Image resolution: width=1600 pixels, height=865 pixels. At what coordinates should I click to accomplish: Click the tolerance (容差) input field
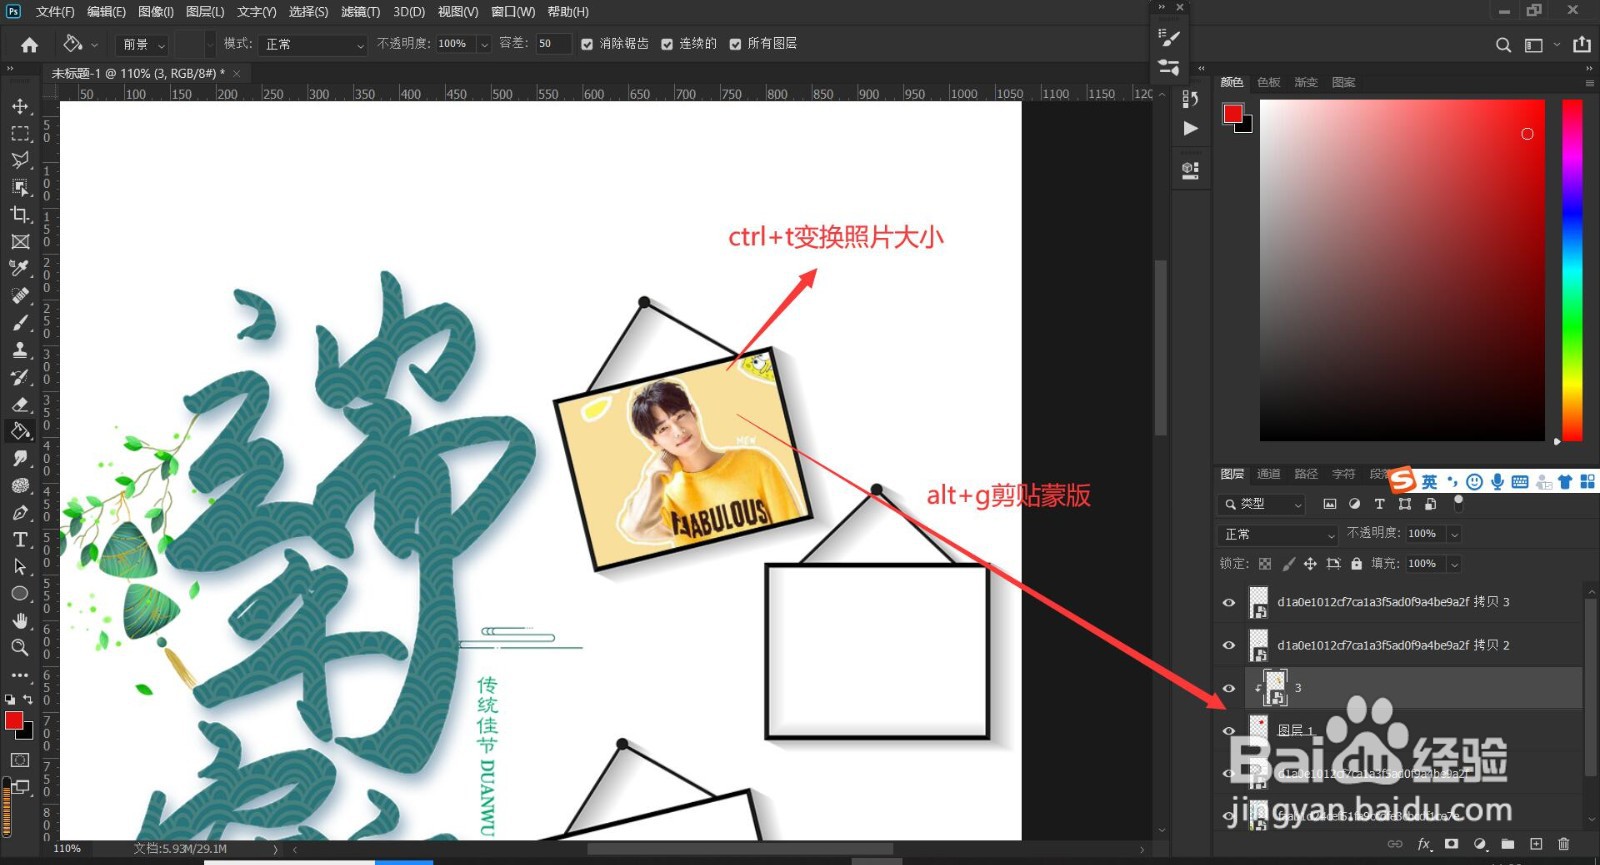[553, 44]
